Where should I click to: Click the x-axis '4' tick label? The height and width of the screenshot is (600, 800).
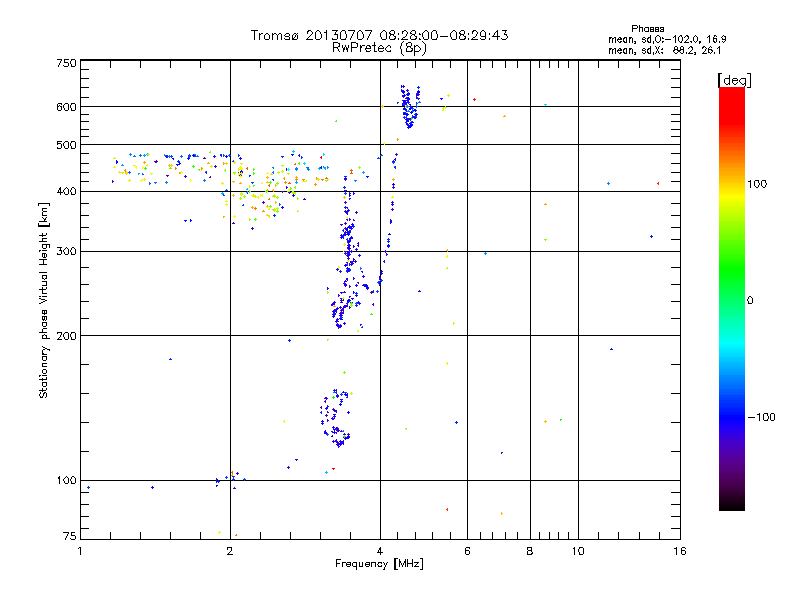[x=380, y=551]
